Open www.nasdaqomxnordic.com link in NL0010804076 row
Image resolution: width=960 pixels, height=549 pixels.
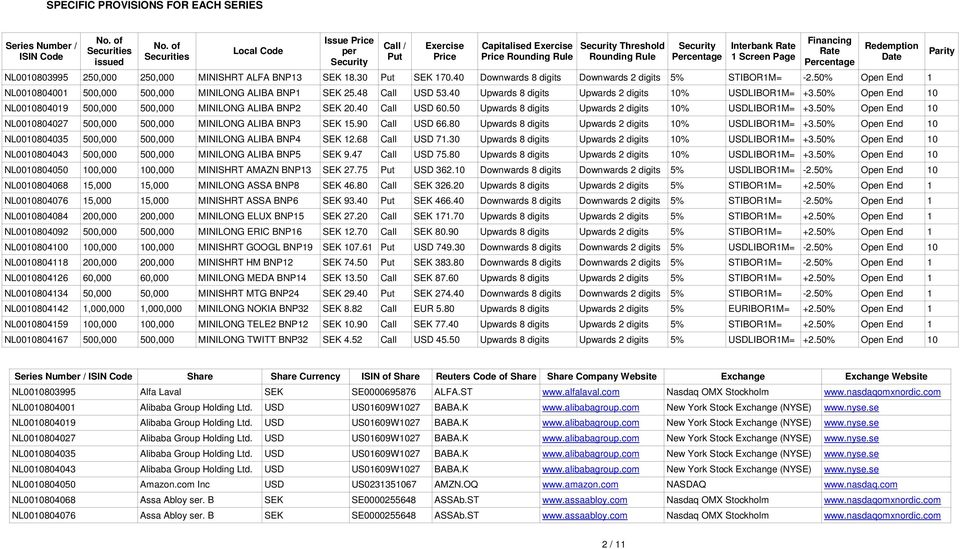tap(882, 515)
